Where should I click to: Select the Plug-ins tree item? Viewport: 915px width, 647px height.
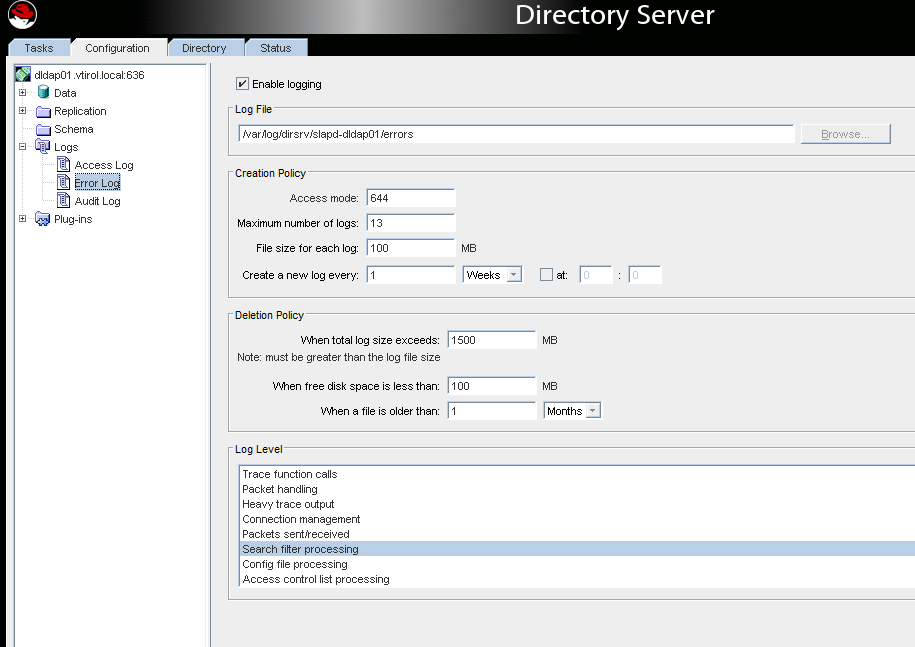click(73, 219)
